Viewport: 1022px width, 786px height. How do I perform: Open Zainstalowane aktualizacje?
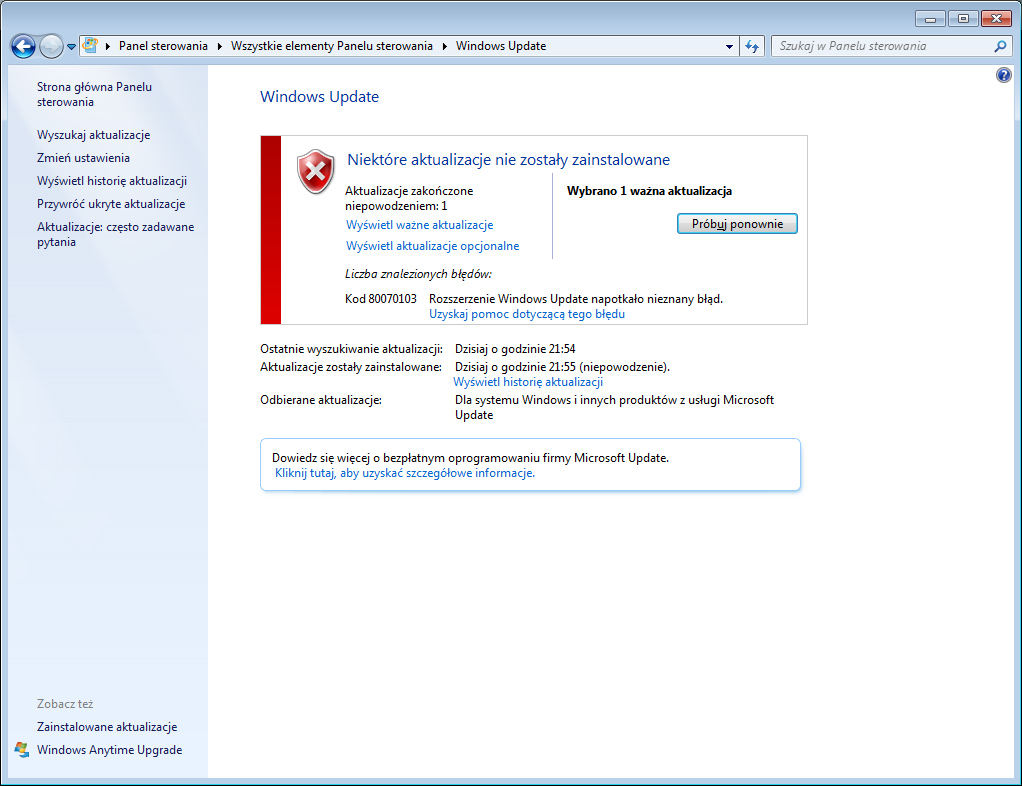coord(107,727)
